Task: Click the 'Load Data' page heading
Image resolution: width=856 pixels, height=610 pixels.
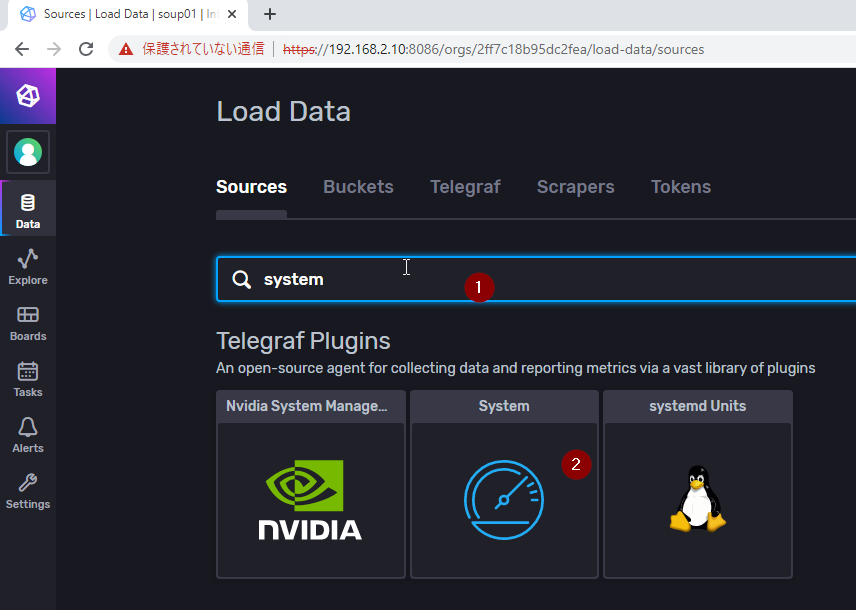Action: [x=283, y=111]
